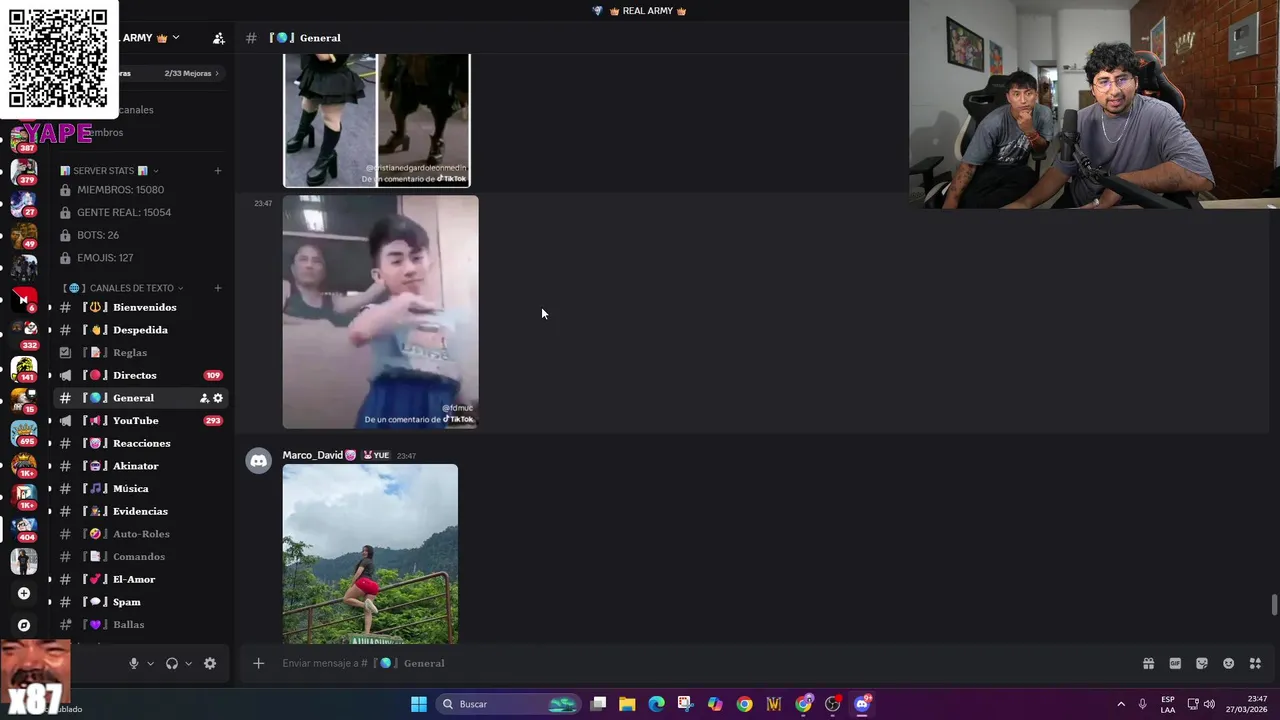Open Marco_David's mountain landscape image
Image resolution: width=1280 pixels, height=720 pixels.
click(x=370, y=554)
